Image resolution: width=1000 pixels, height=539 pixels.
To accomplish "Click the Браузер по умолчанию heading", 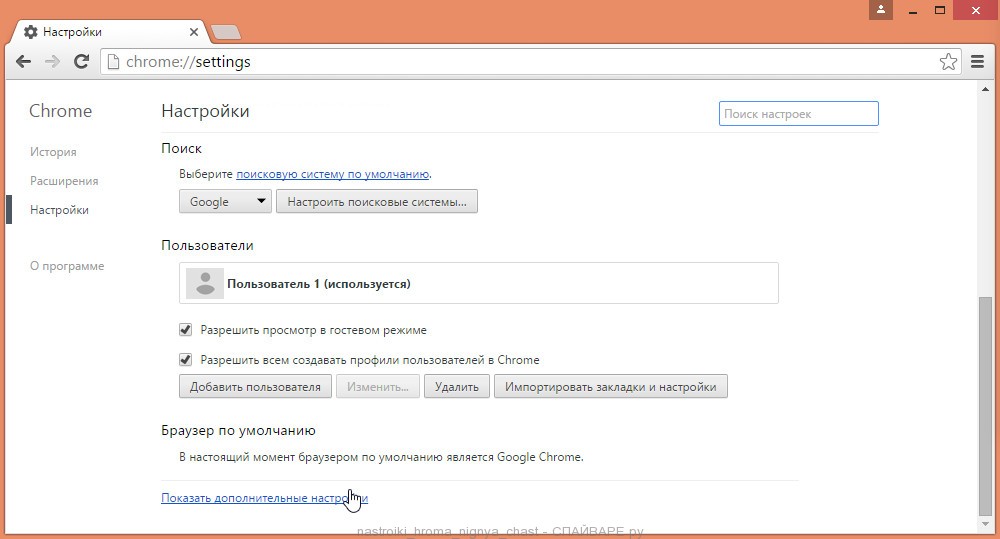I will [239, 431].
